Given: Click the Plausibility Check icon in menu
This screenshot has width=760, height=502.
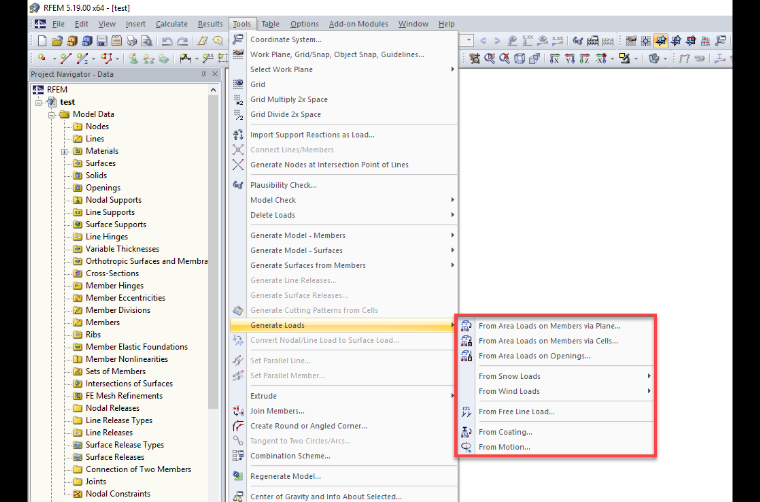Looking at the screenshot, I should coord(238,185).
